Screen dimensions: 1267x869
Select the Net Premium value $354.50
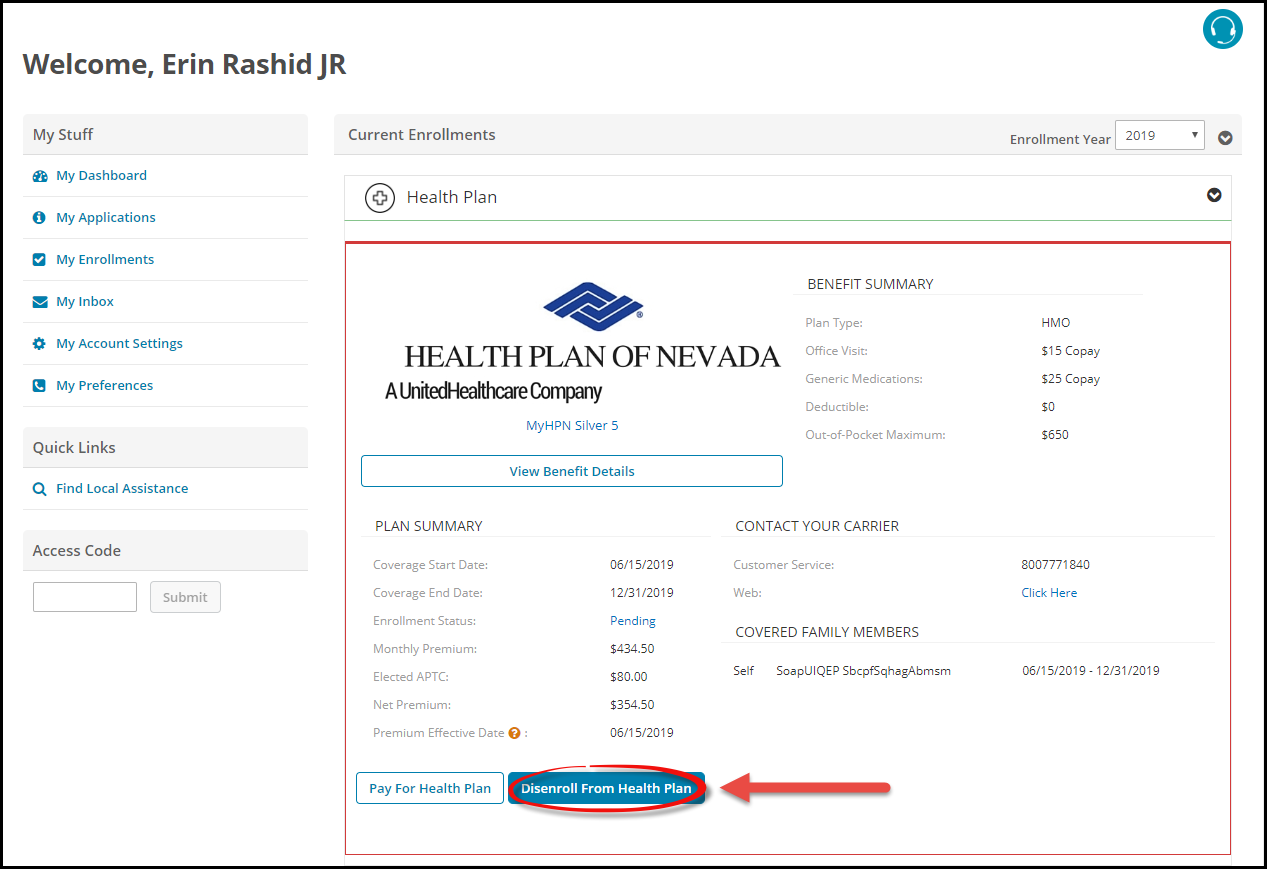(x=632, y=705)
